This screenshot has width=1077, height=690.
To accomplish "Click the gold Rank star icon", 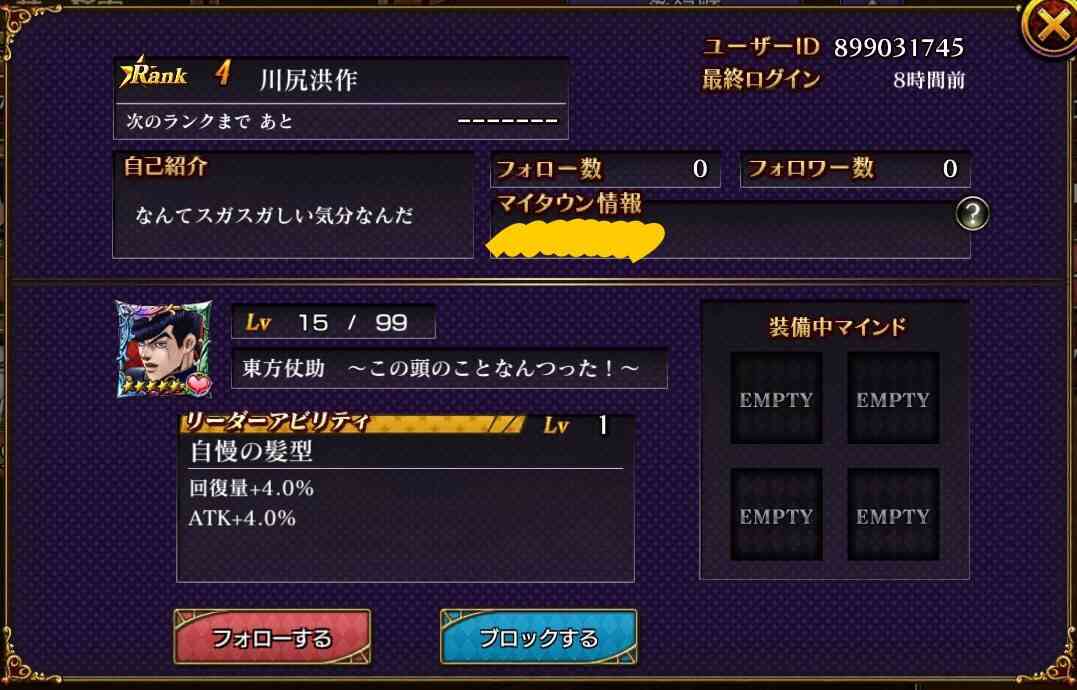I will click(129, 72).
